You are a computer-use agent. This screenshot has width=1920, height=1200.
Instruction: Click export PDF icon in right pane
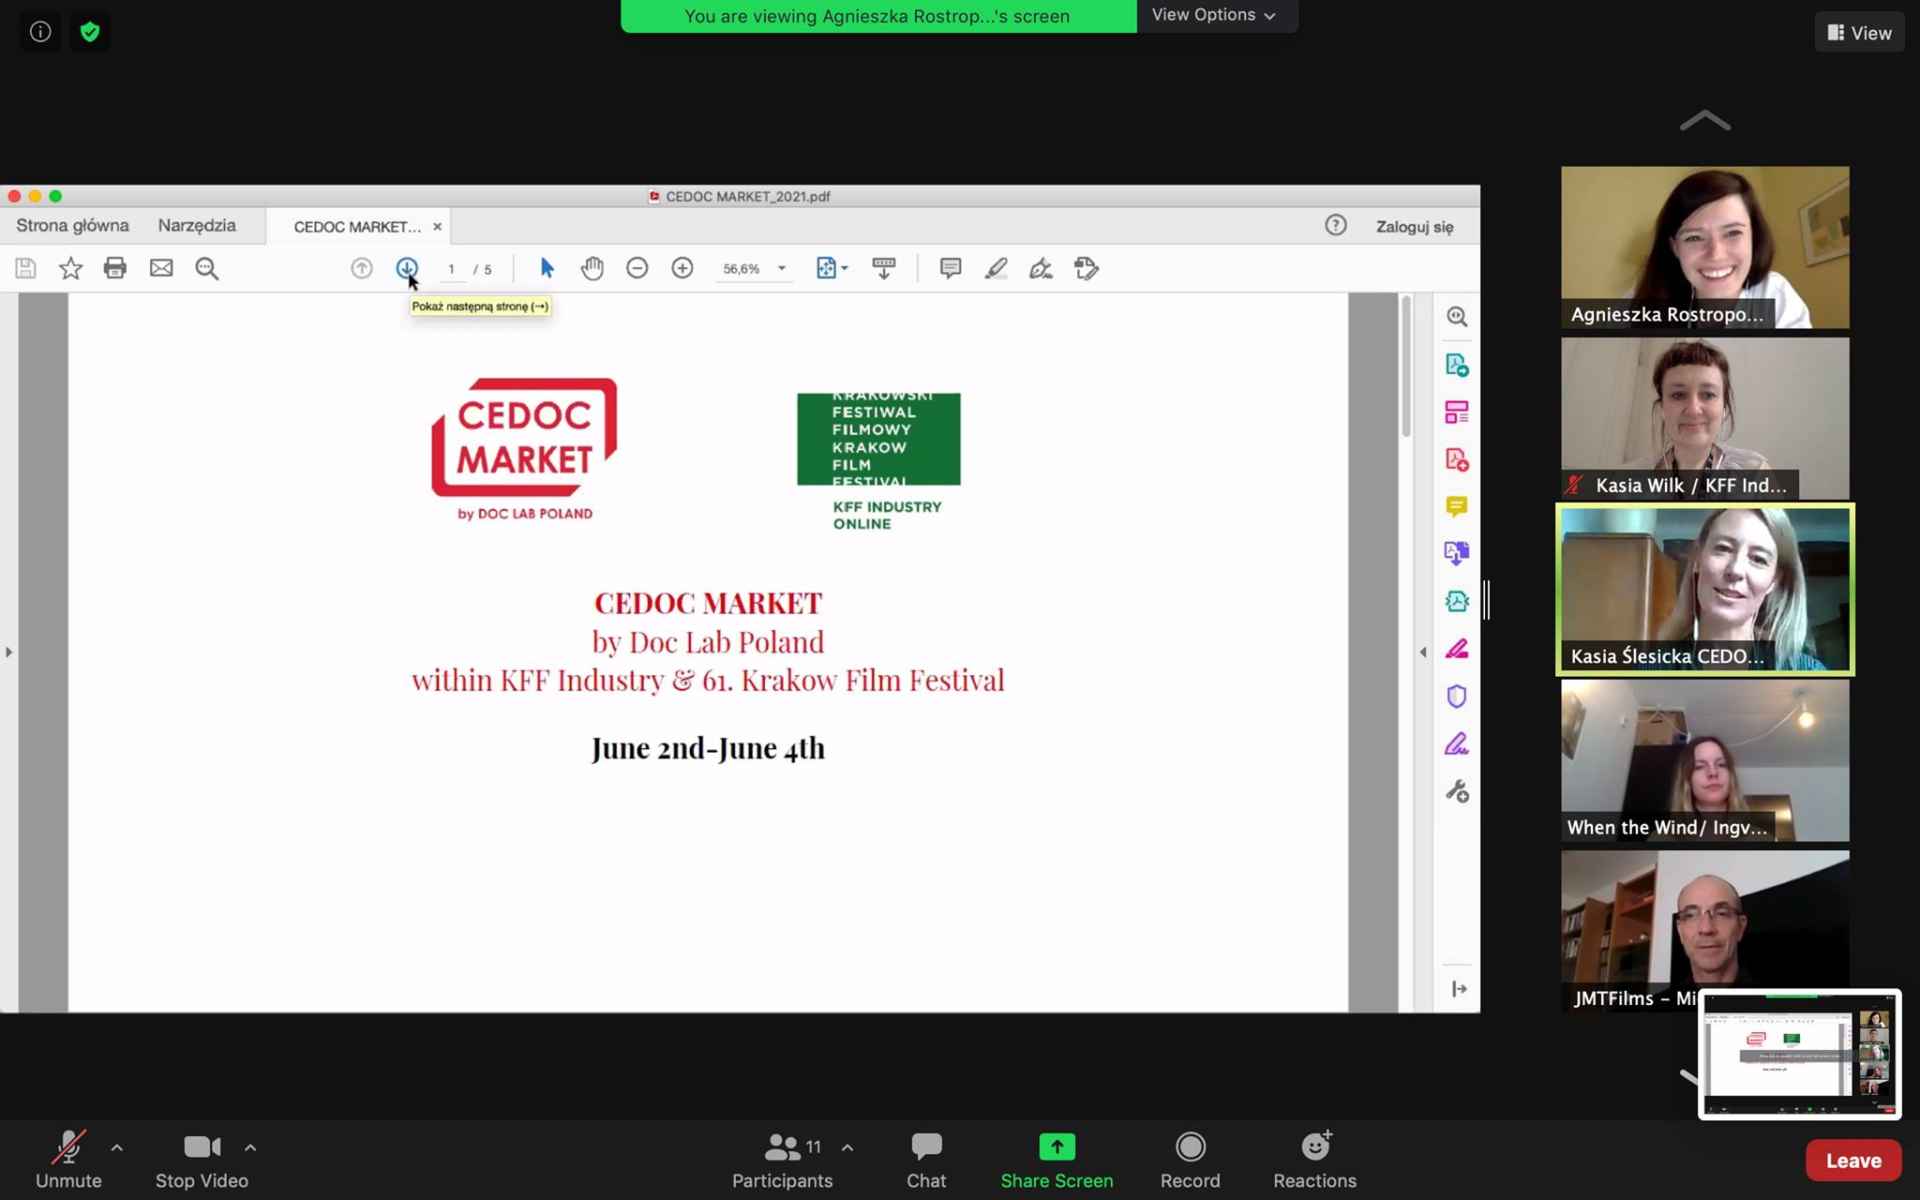(1457, 365)
